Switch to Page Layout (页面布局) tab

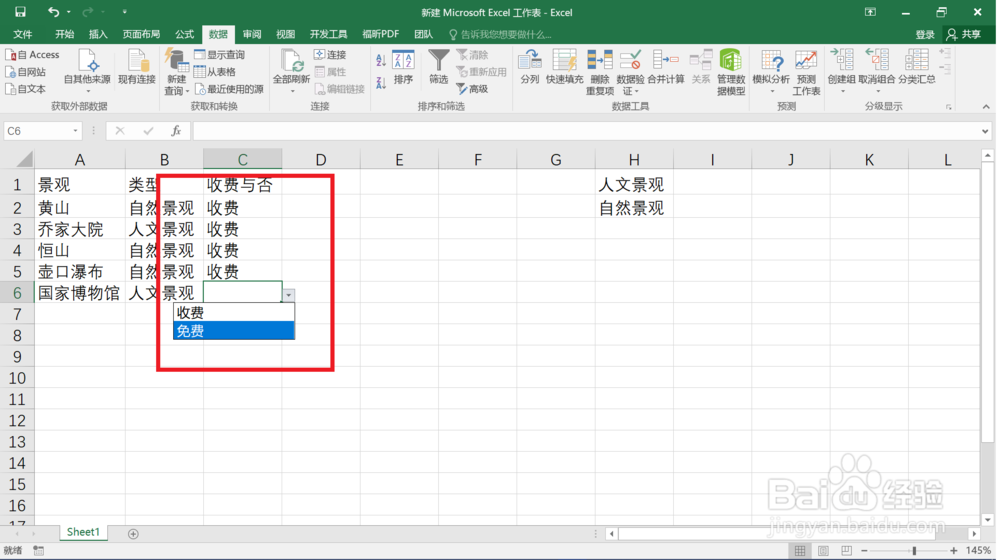point(141,34)
